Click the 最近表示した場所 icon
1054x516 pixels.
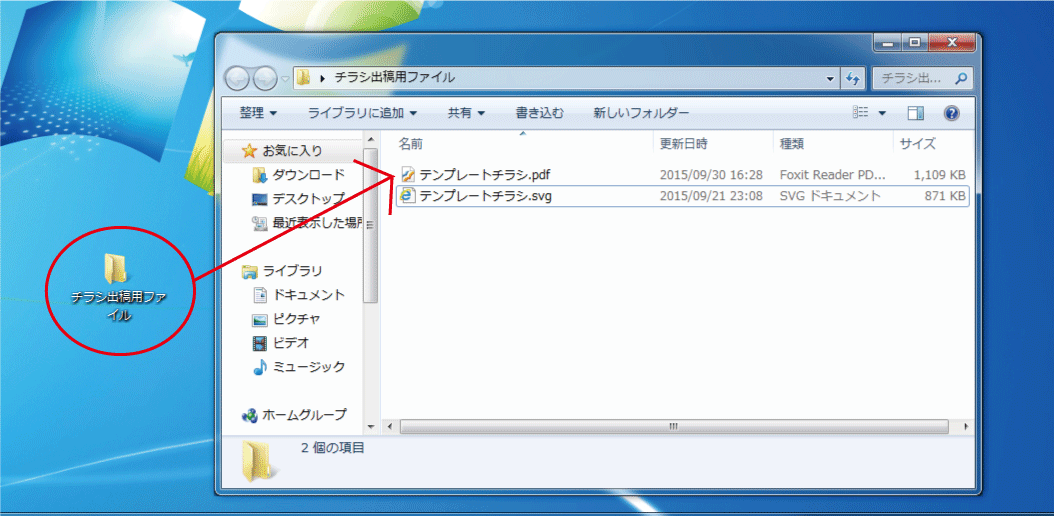[x=259, y=223]
